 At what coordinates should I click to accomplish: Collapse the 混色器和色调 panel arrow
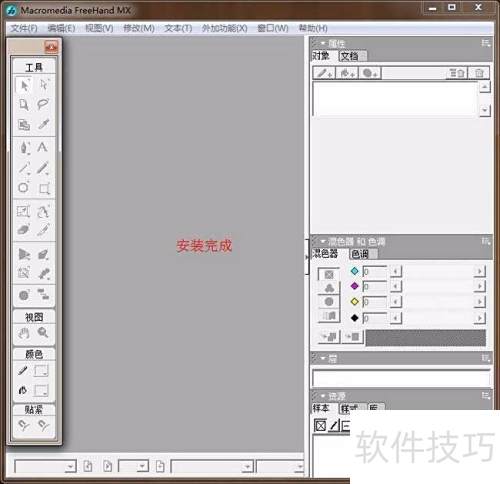click(323, 241)
